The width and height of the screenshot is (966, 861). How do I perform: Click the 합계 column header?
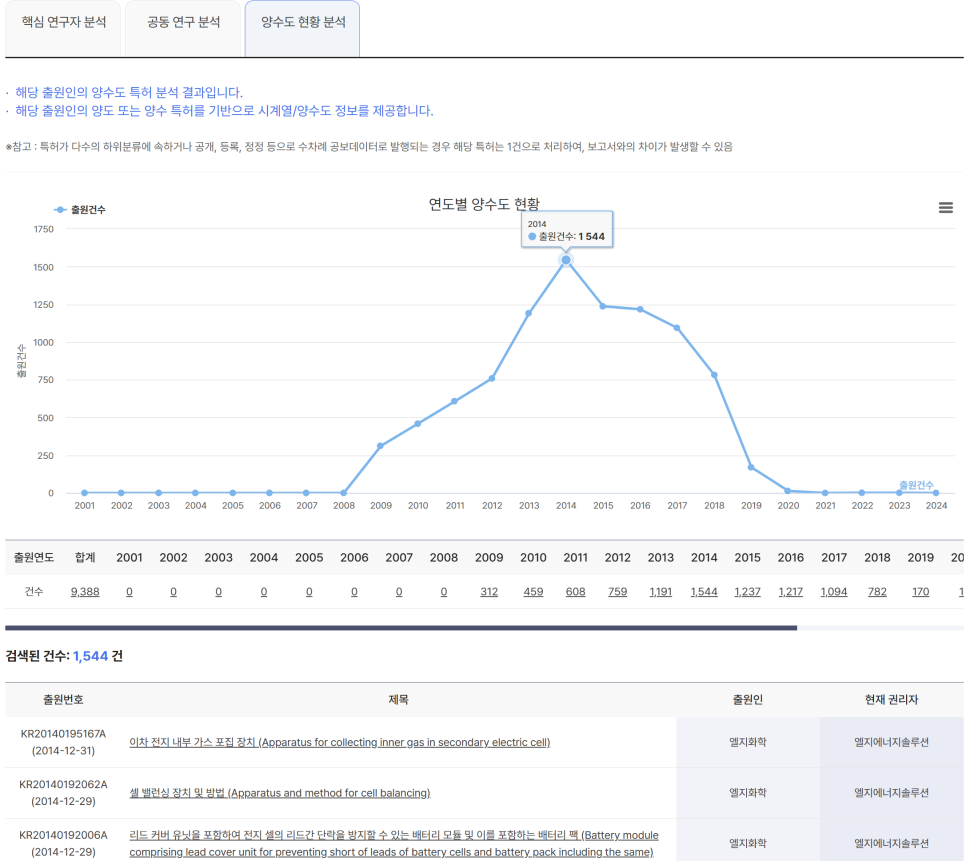pos(85,557)
